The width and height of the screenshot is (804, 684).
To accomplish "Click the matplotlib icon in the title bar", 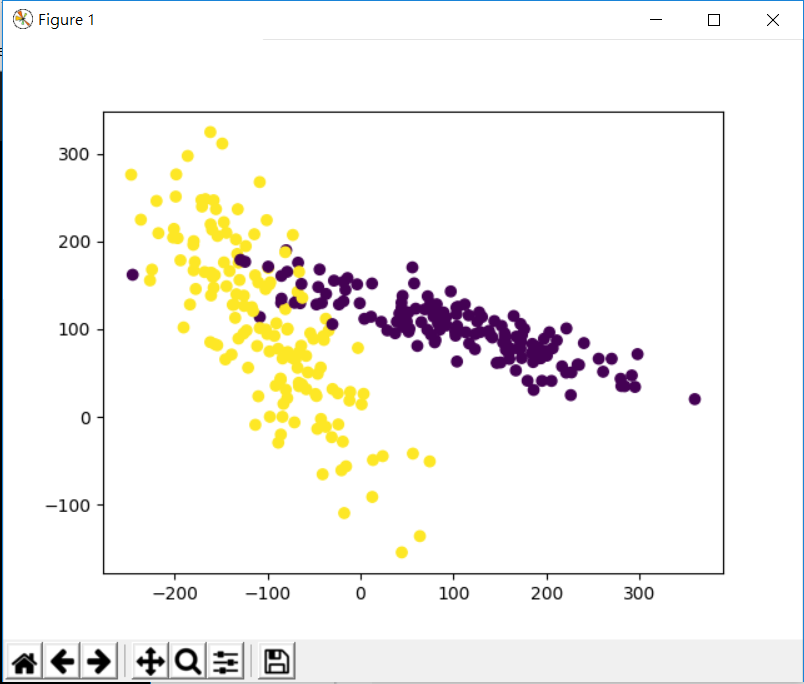I will tap(22, 19).
